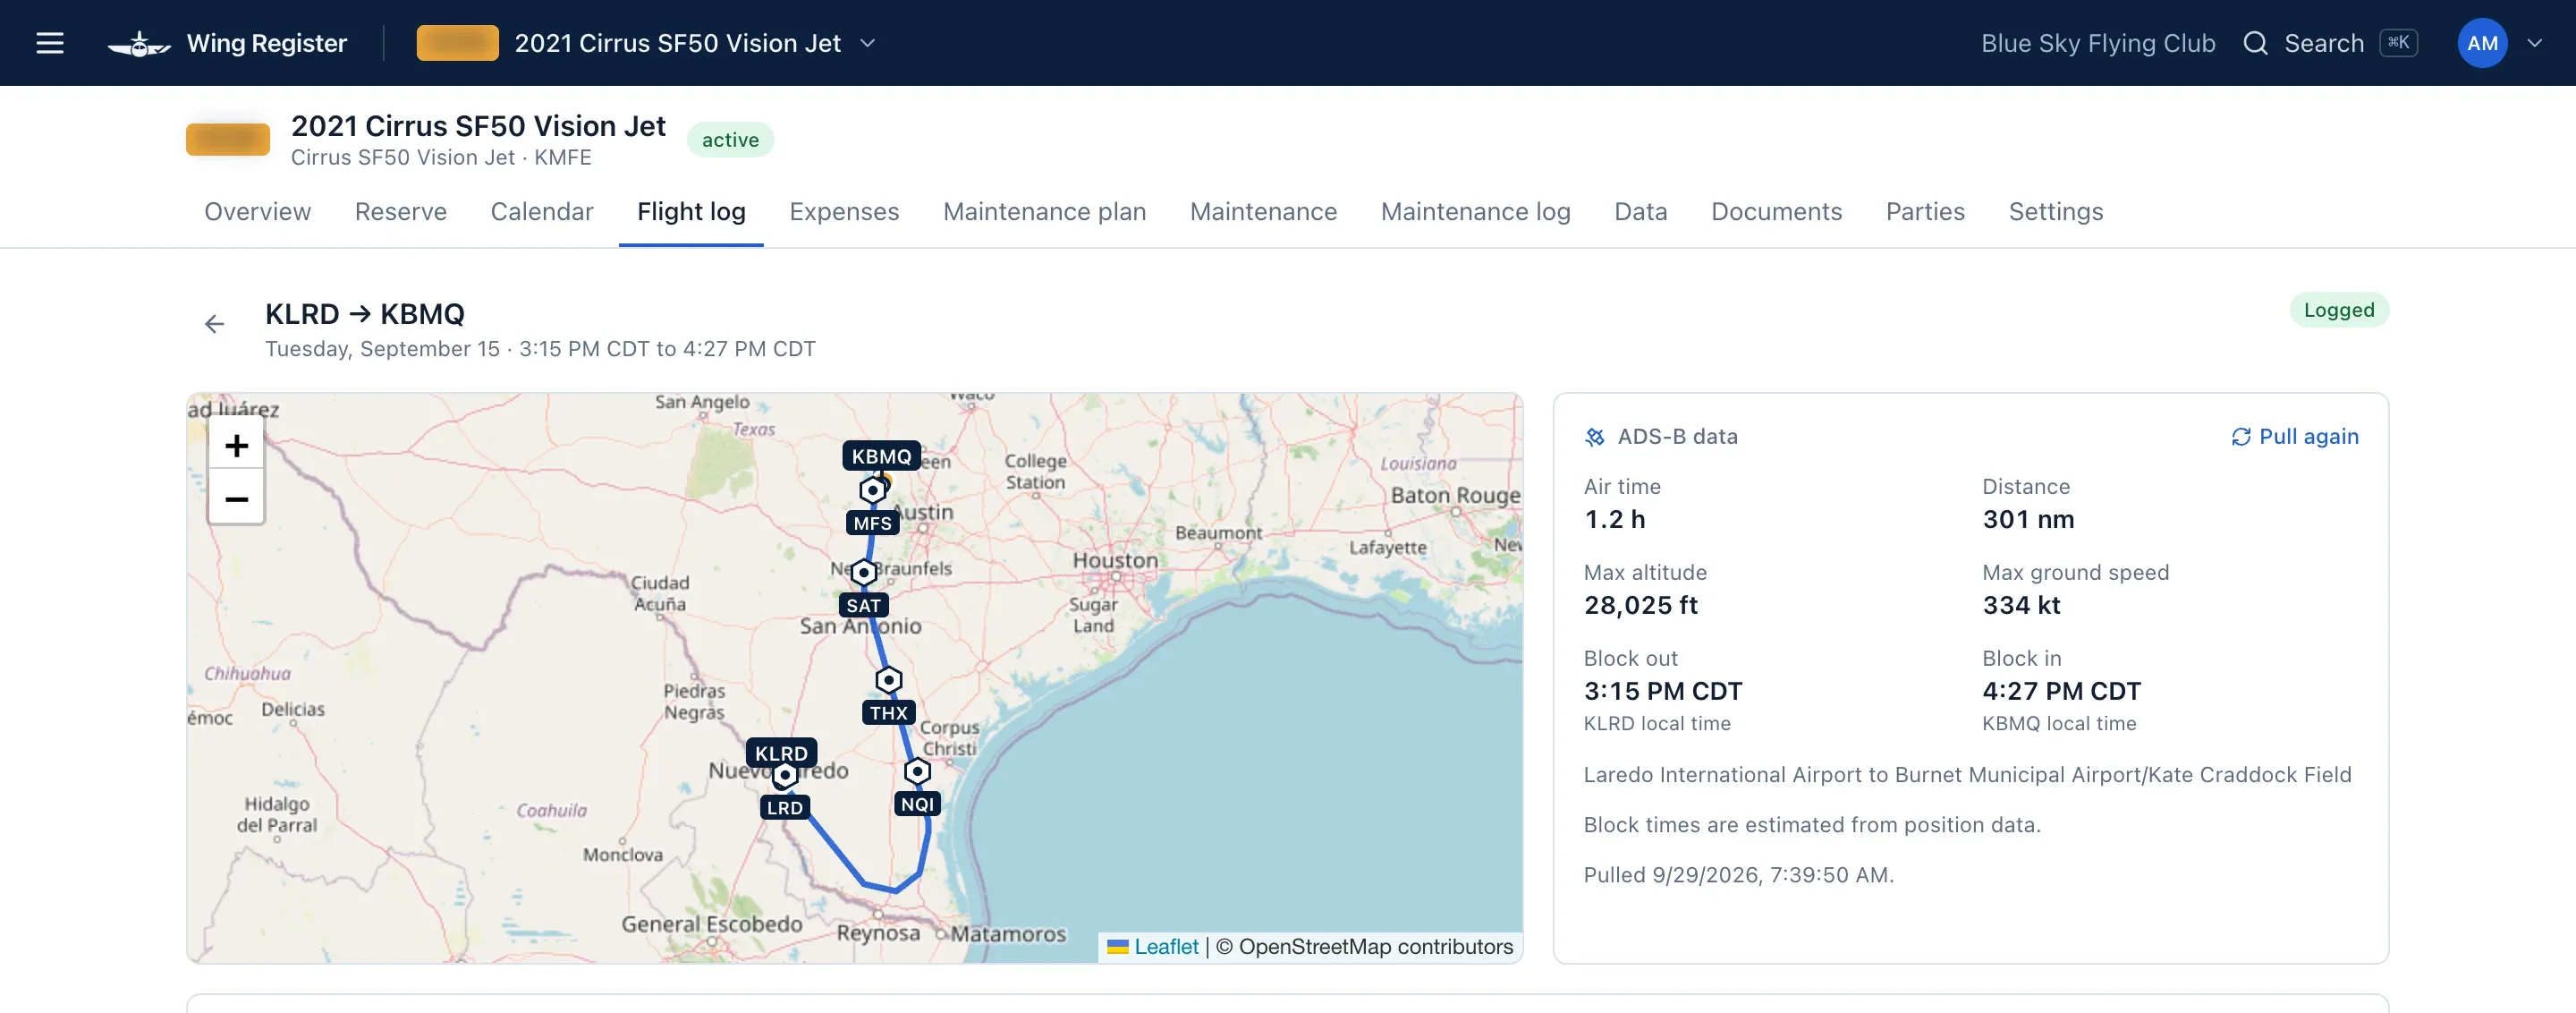Open the Maintenance log tab

click(1475, 212)
